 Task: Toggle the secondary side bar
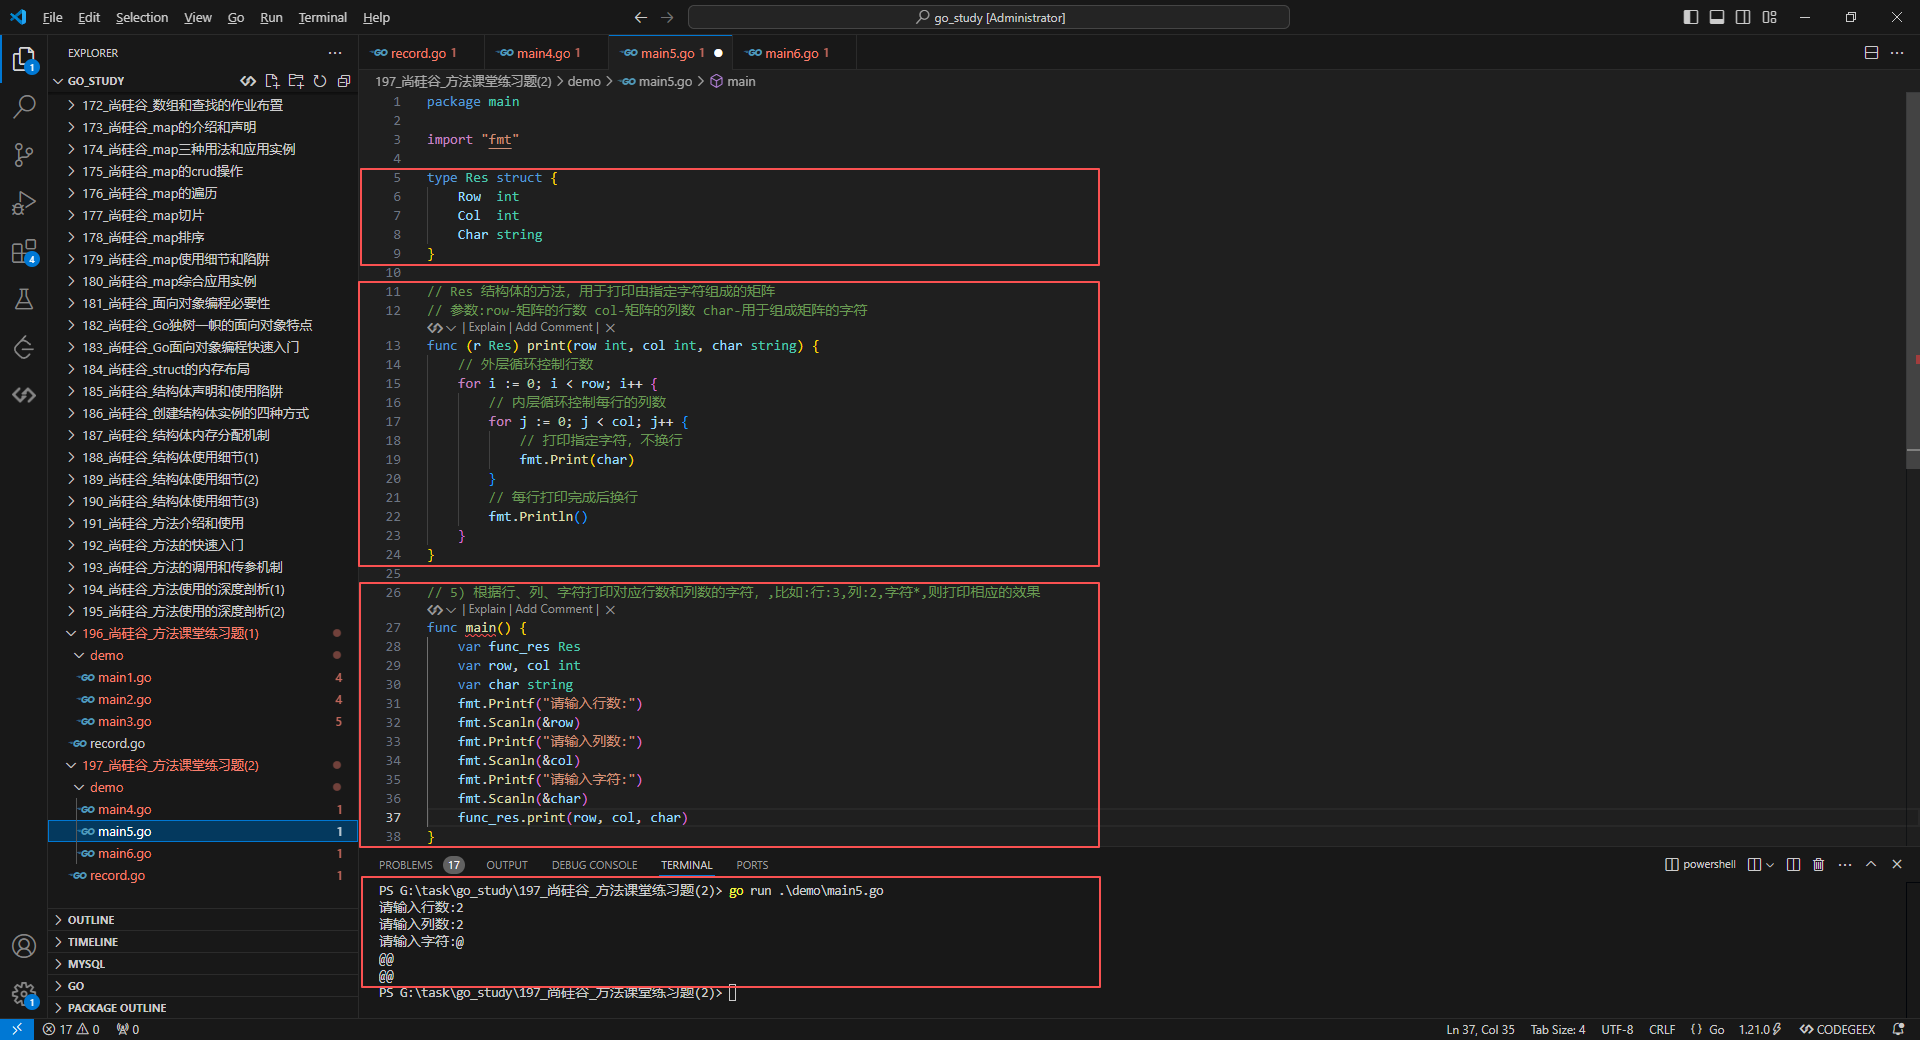(x=1743, y=17)
